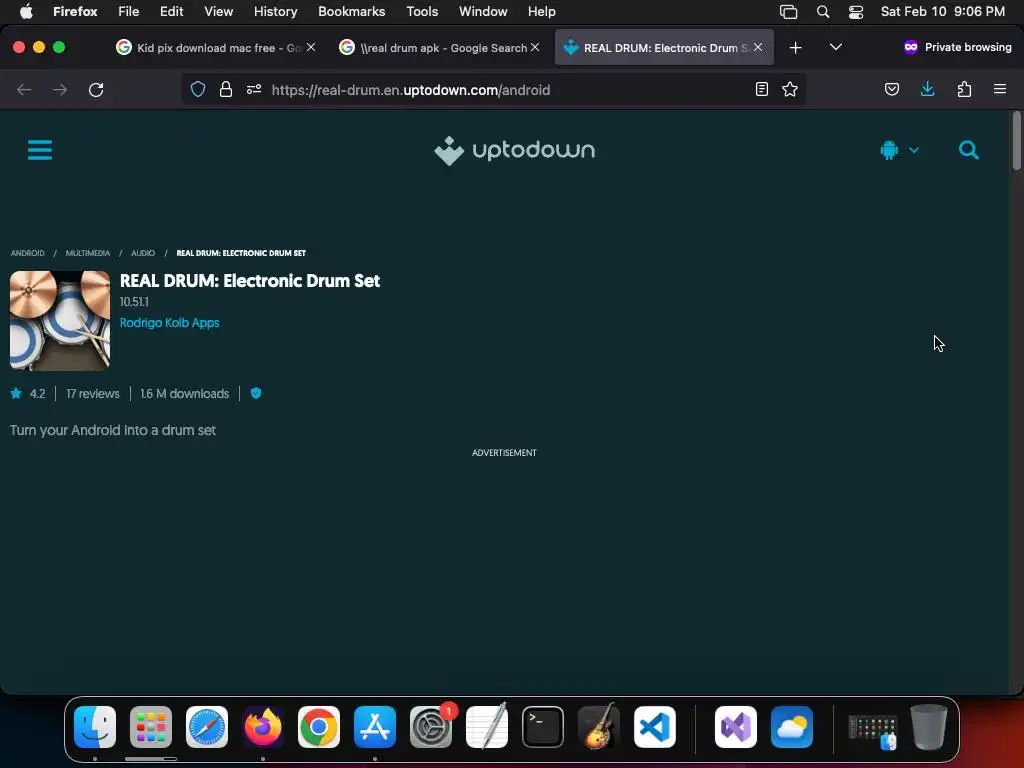
Task: Click the 4.2 star rating
Action: coord(28,394)
